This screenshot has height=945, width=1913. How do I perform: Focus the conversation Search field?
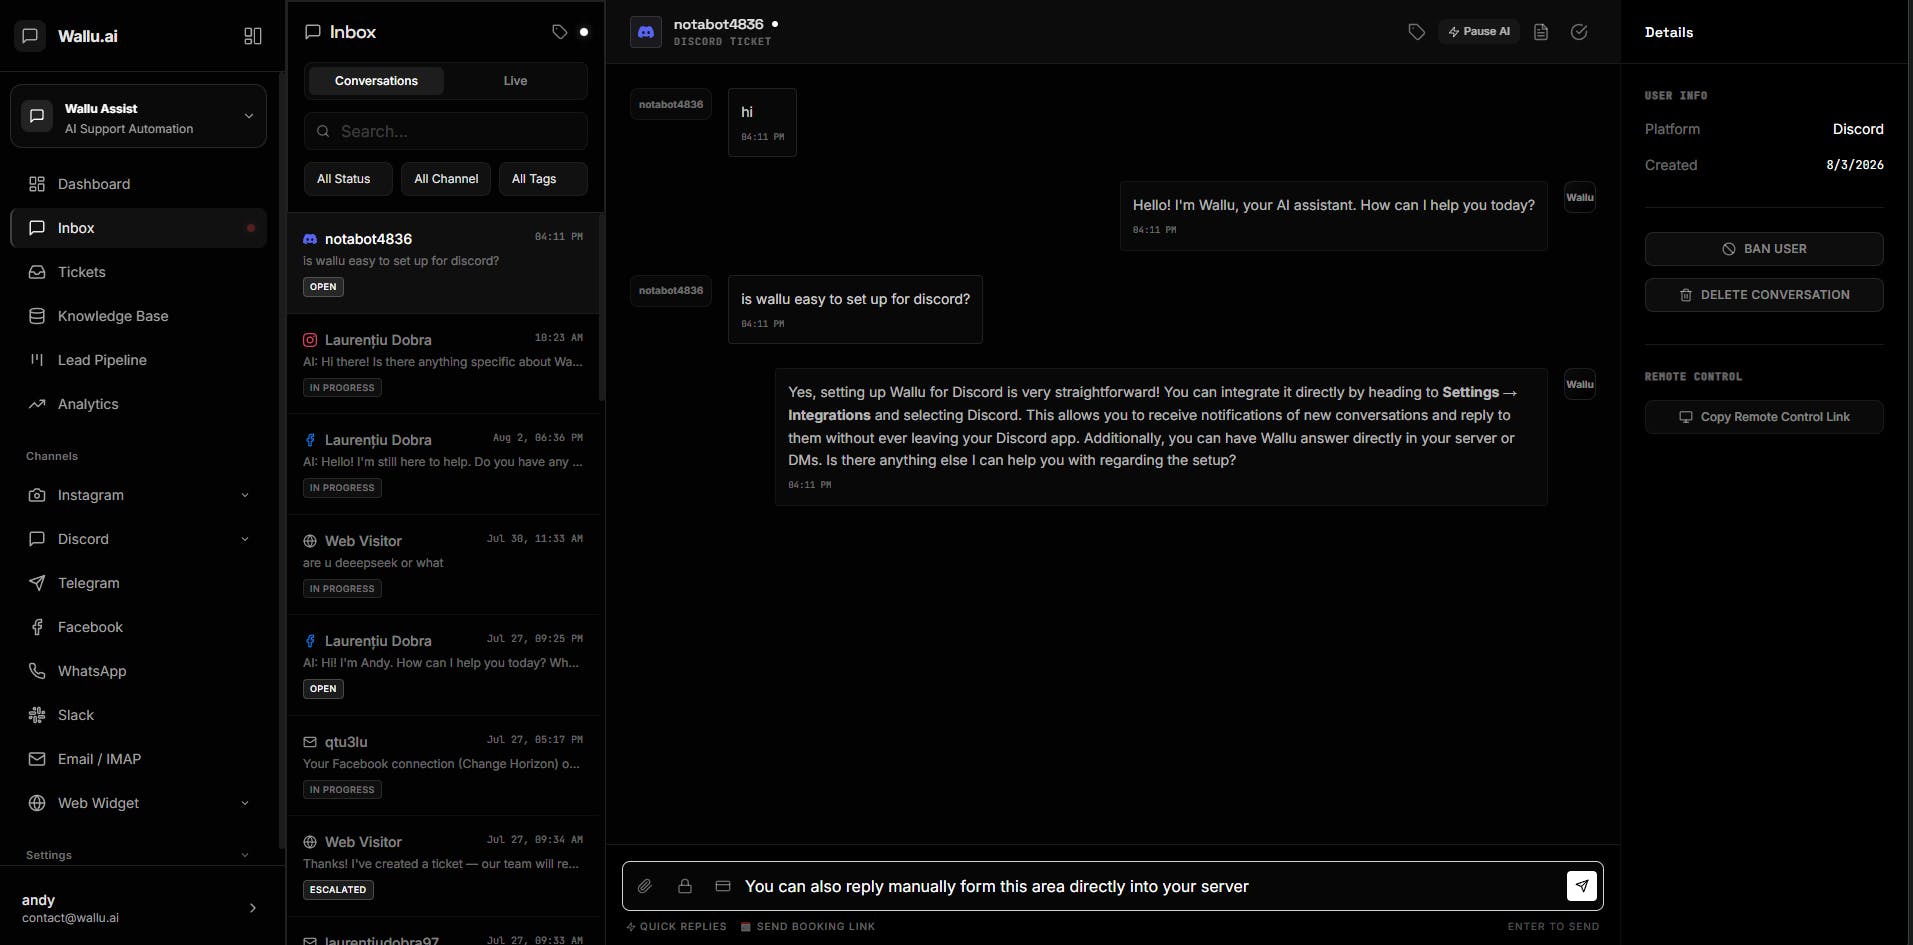click(446, 131)
